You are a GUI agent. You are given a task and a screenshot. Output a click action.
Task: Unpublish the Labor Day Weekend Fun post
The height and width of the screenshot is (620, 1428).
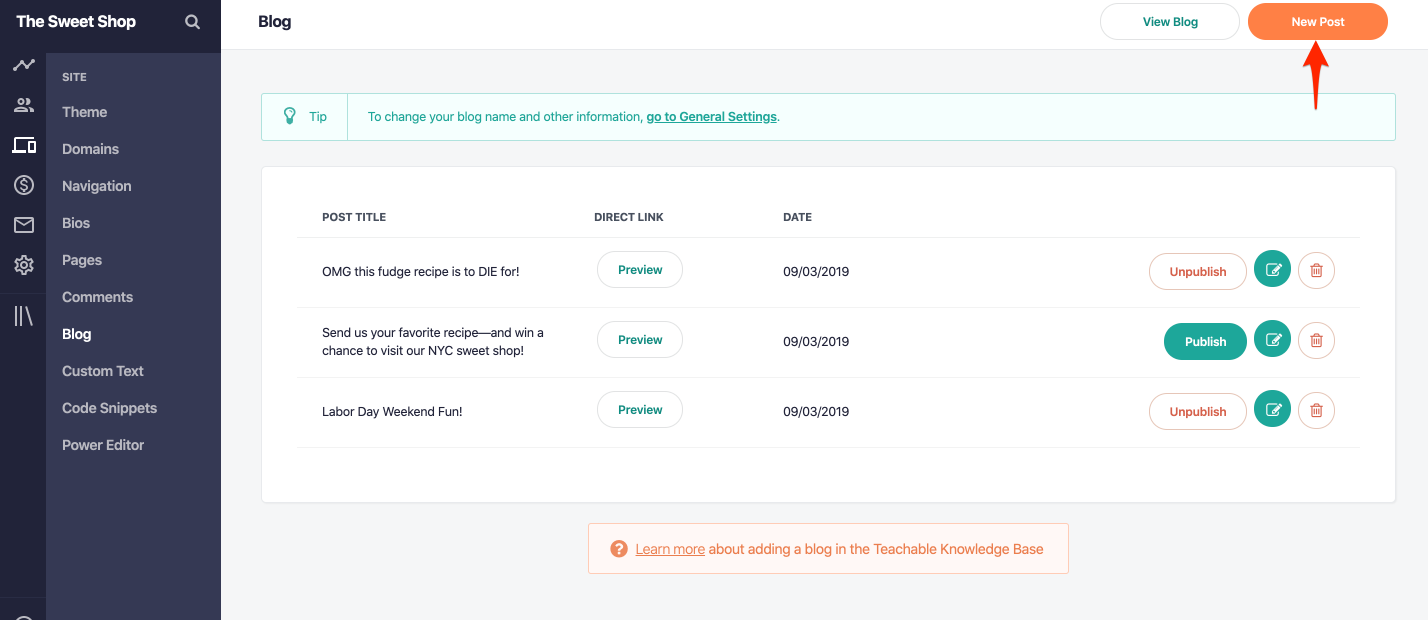[x=1198, y=411]
